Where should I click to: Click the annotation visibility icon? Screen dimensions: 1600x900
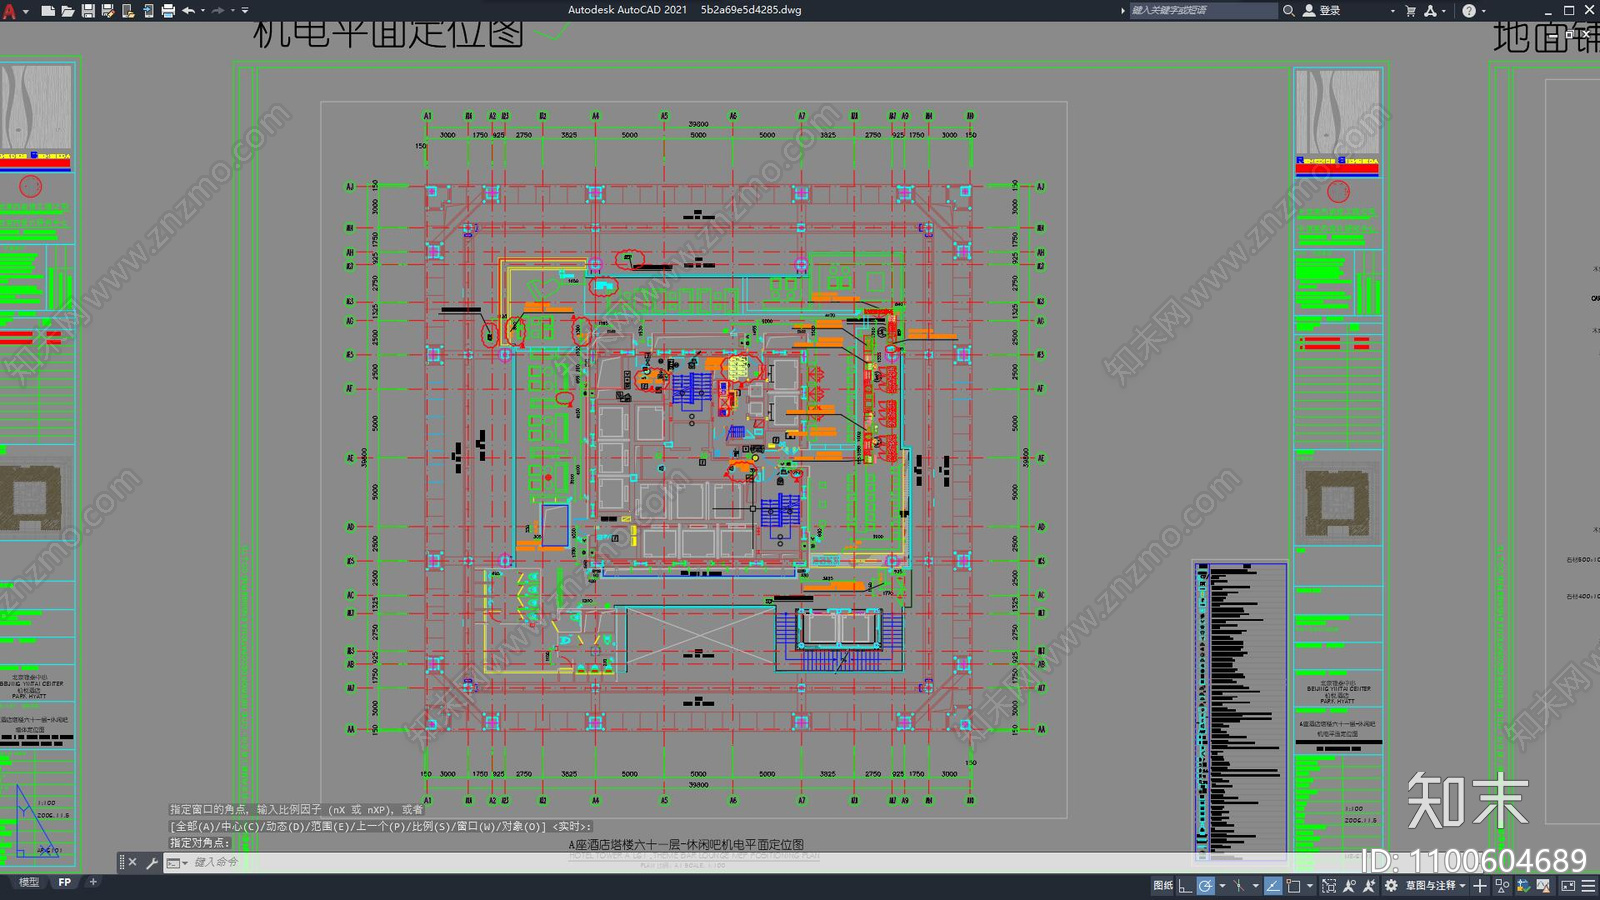pyautogui.click(x=1349, y=885)
